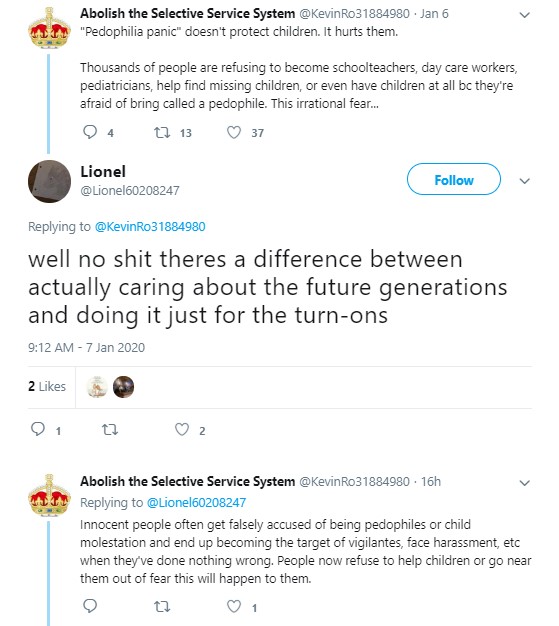559x626 pixels.
Task: Open the first tweet's chevron options menu
Action: [524, 15]
